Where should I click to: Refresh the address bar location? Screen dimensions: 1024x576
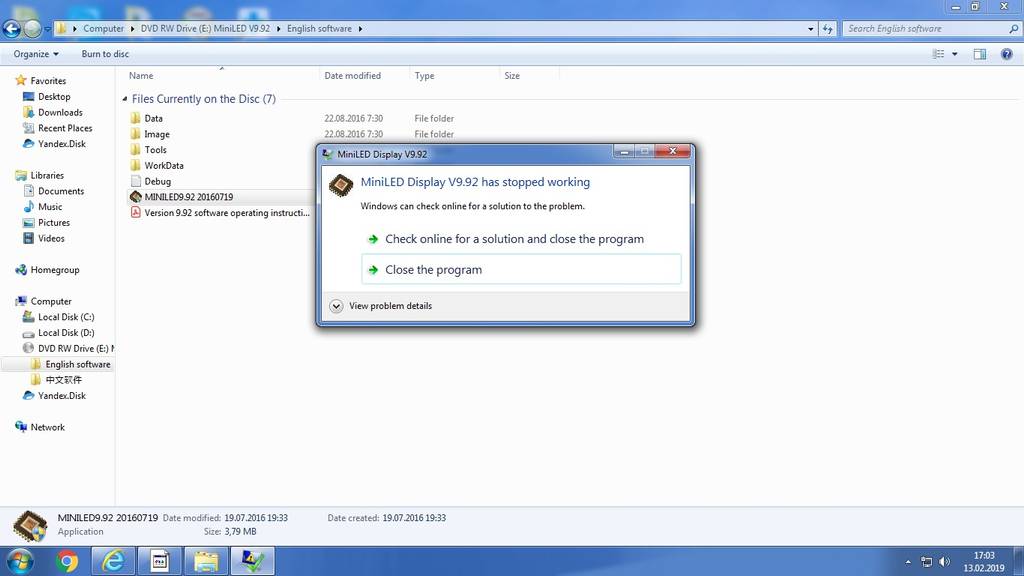pos(827,29)
